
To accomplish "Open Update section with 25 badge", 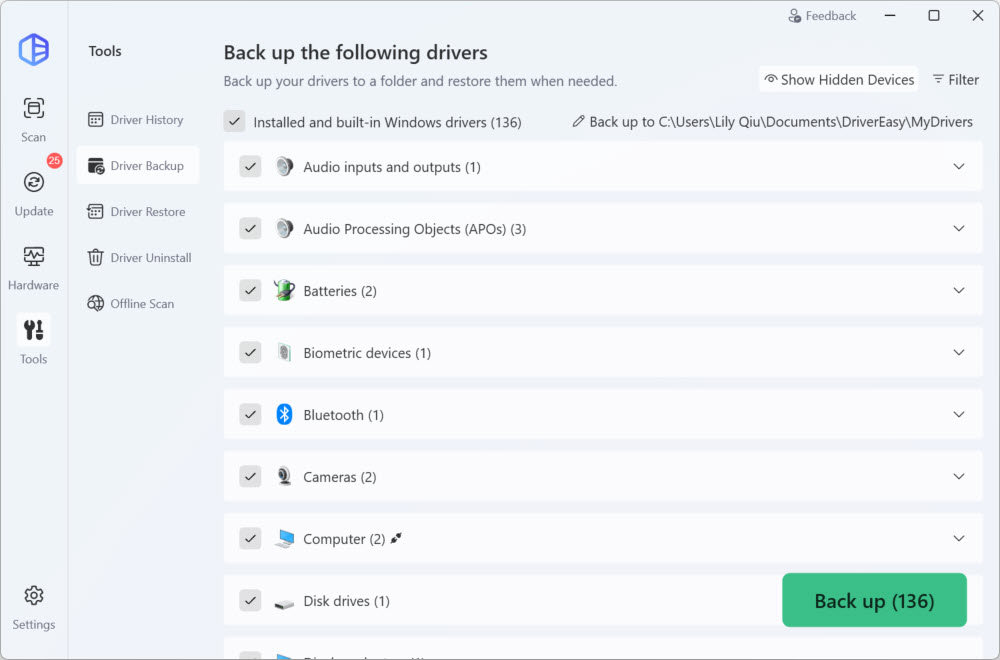I will coord(33,191).
